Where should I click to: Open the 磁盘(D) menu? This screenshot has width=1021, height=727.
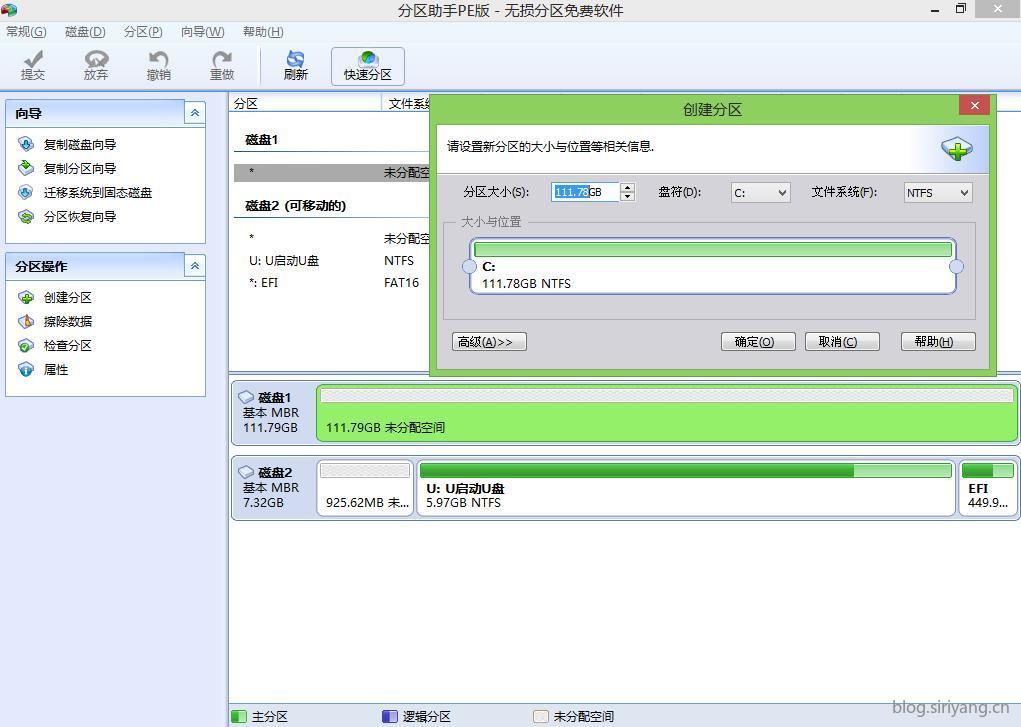(85, 31)
